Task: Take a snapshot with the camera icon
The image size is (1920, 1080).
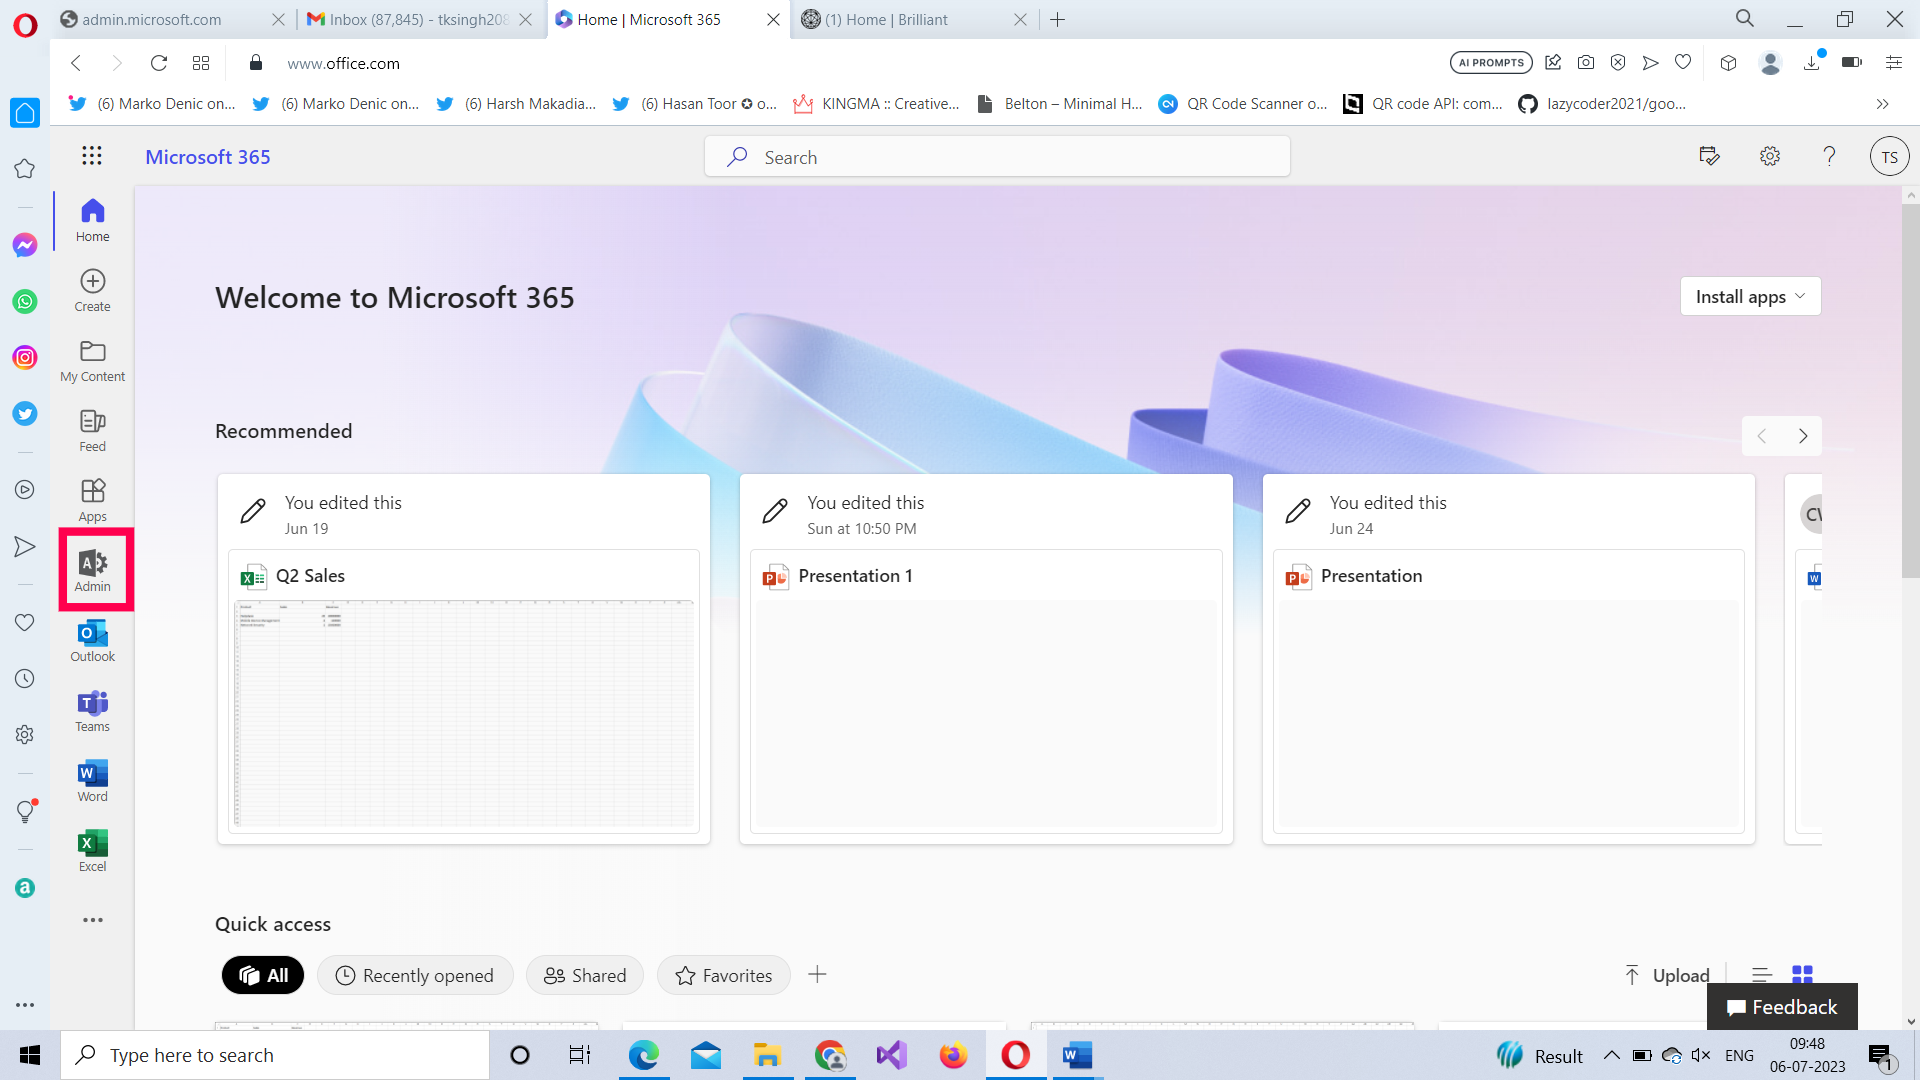Action: click(1586, 62)
